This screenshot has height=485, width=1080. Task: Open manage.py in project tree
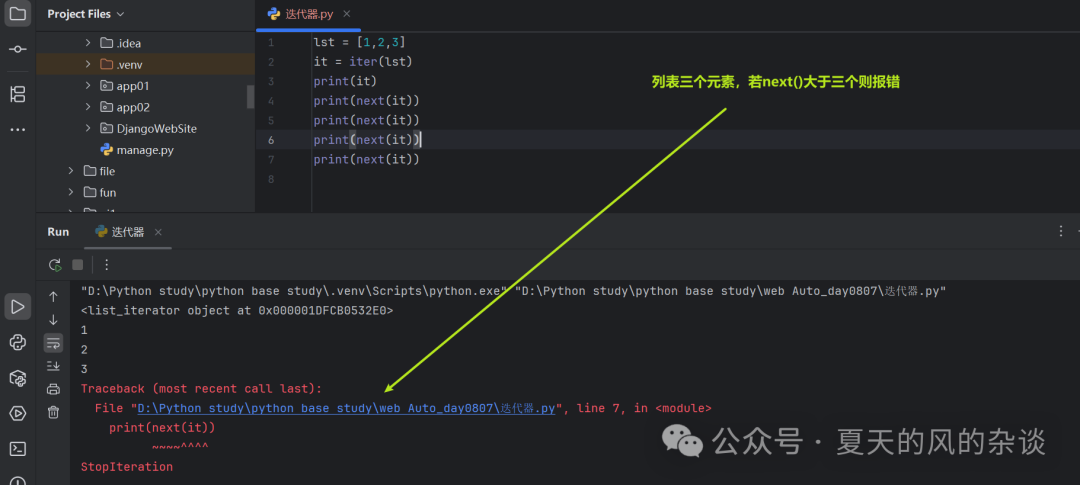point(145,149)
